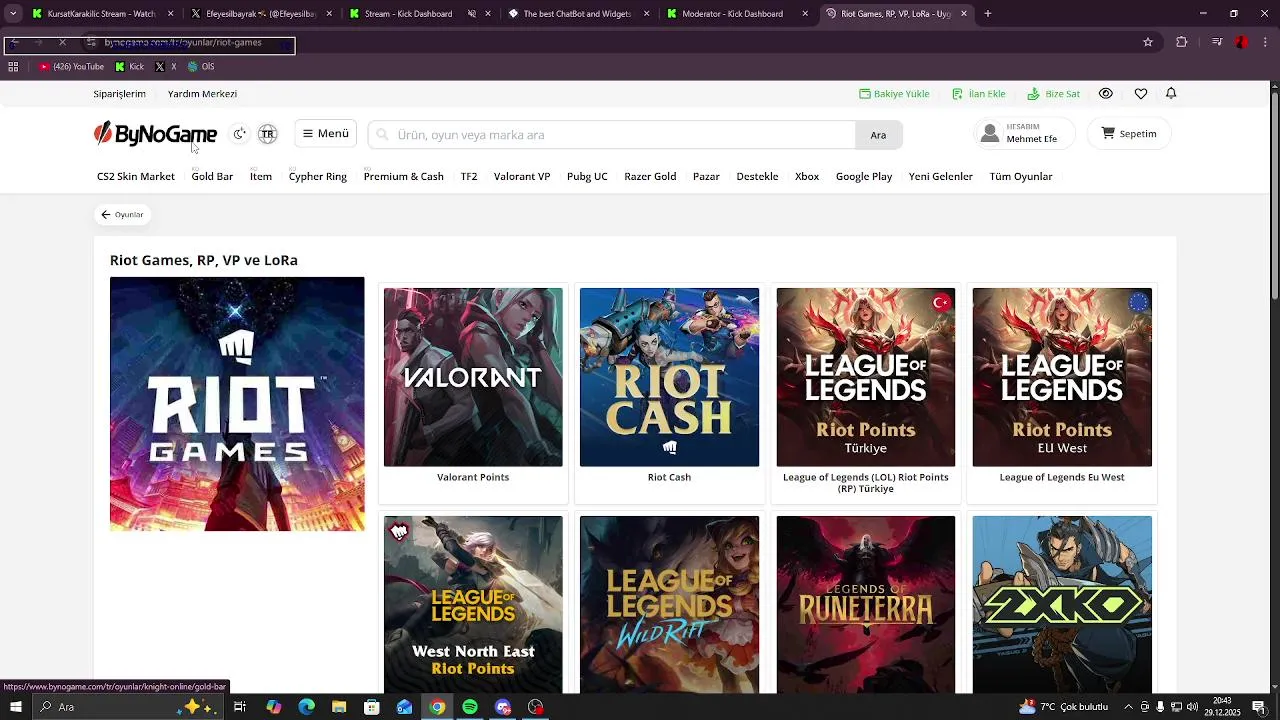Open the Windows Start menu
This screenshot has width=1280, height=720.
coord(15,707)
